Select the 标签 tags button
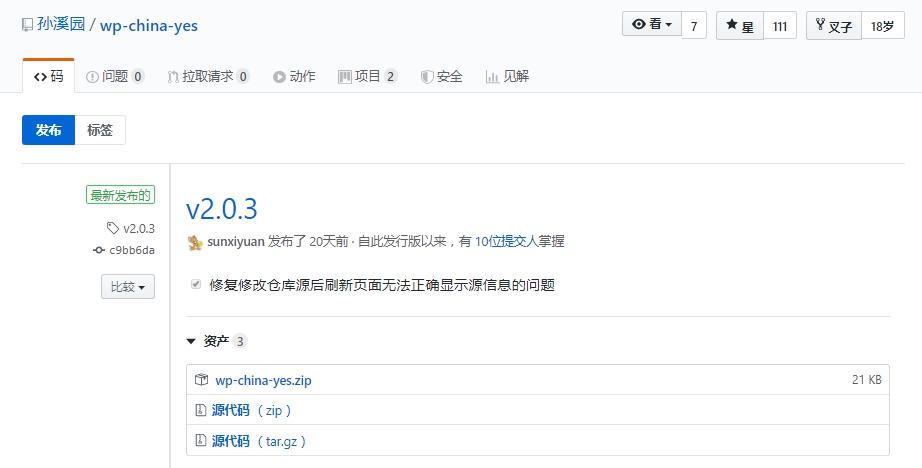 coord(100,130)
